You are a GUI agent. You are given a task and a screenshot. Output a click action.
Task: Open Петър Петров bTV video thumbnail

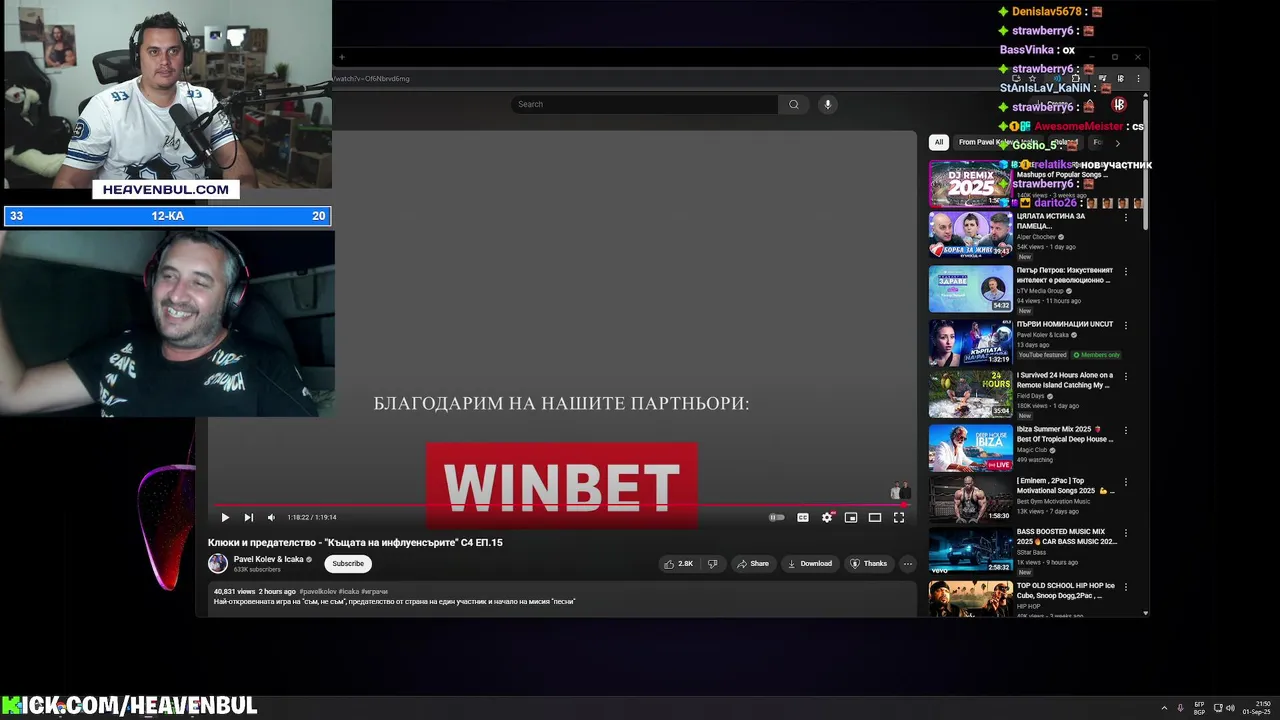click(971, 288)
